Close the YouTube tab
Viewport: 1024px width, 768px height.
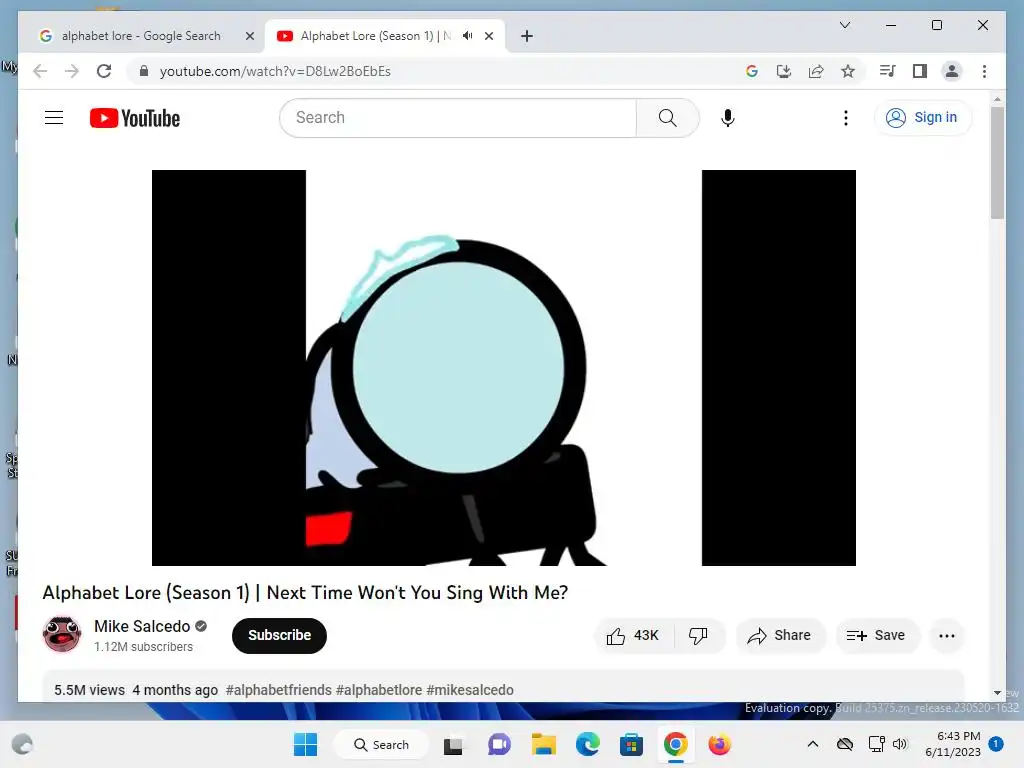pyautogui.click(x=488, y=36)
